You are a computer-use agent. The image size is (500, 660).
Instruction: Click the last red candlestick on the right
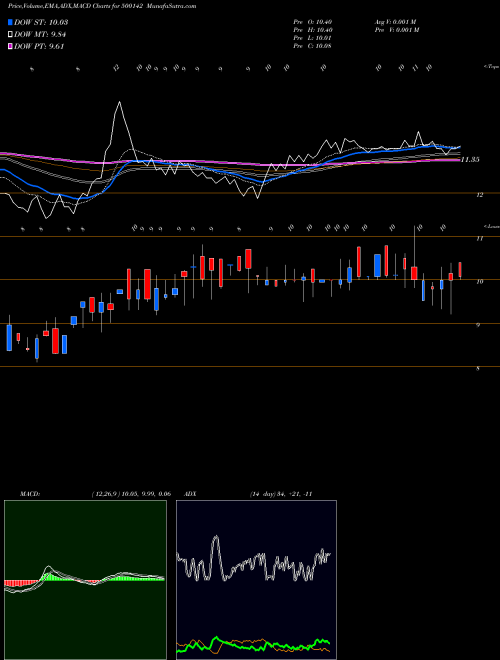(x=460, y=270)
